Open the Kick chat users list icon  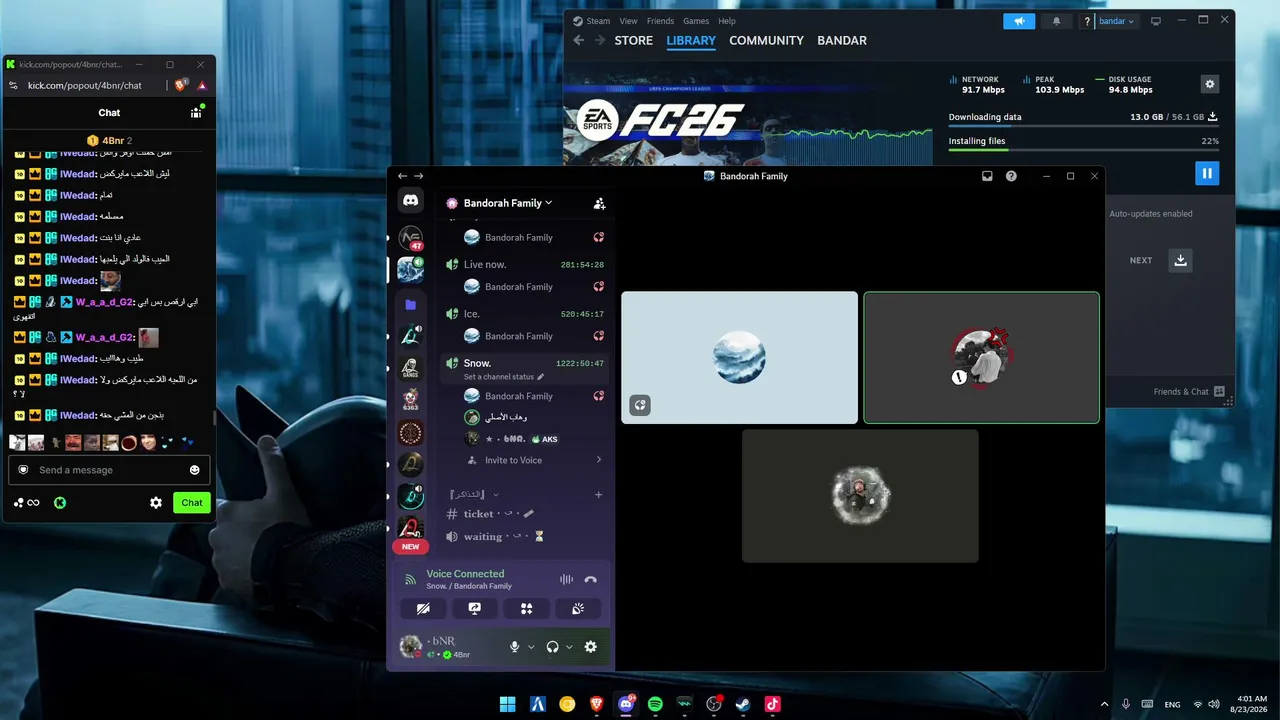pyautogui.click(x=196, y=112)
